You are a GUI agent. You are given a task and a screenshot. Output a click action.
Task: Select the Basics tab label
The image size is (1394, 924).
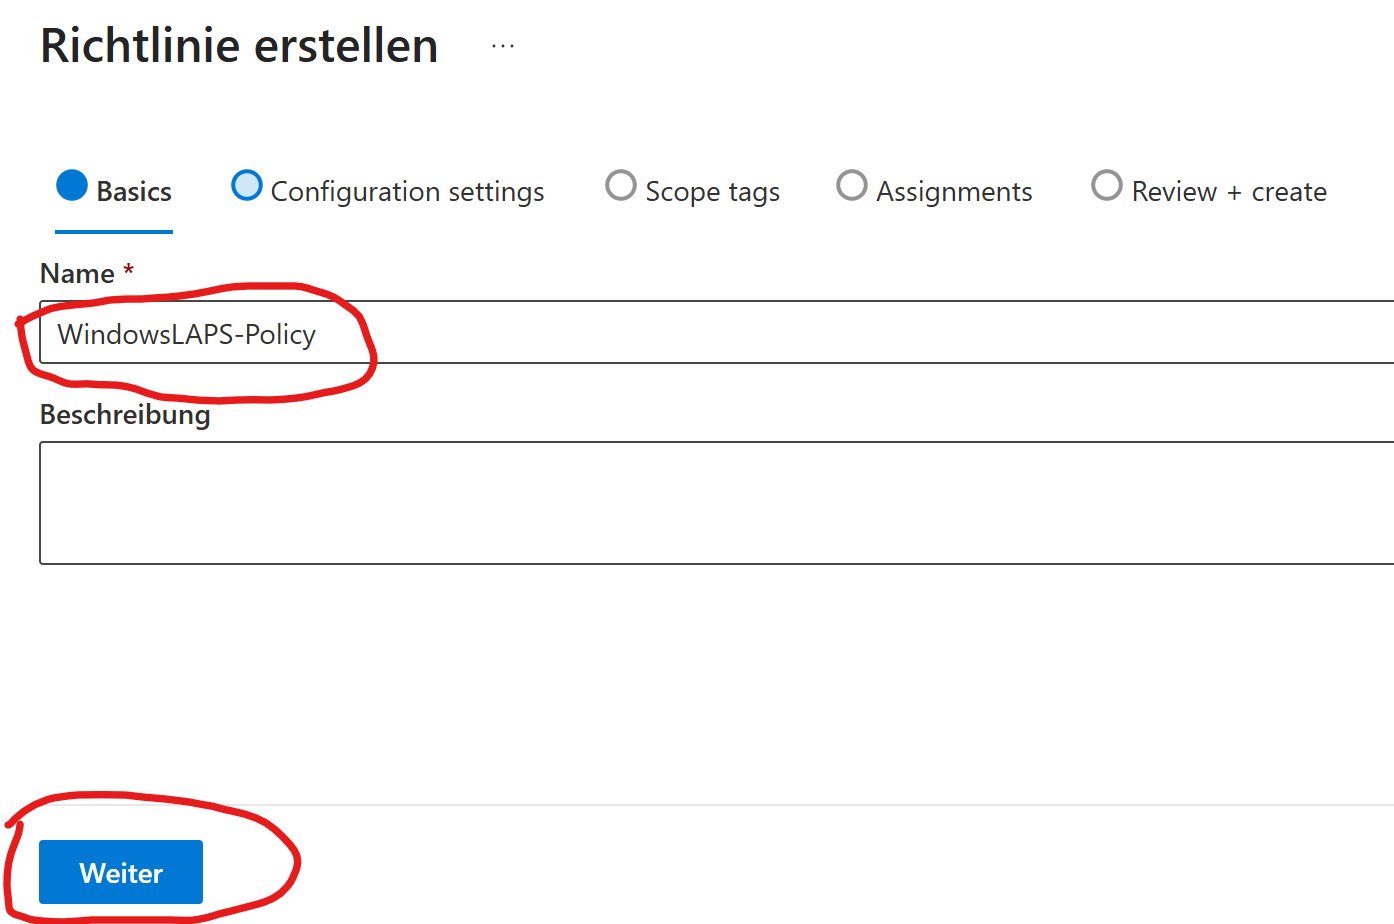point(134,191)
